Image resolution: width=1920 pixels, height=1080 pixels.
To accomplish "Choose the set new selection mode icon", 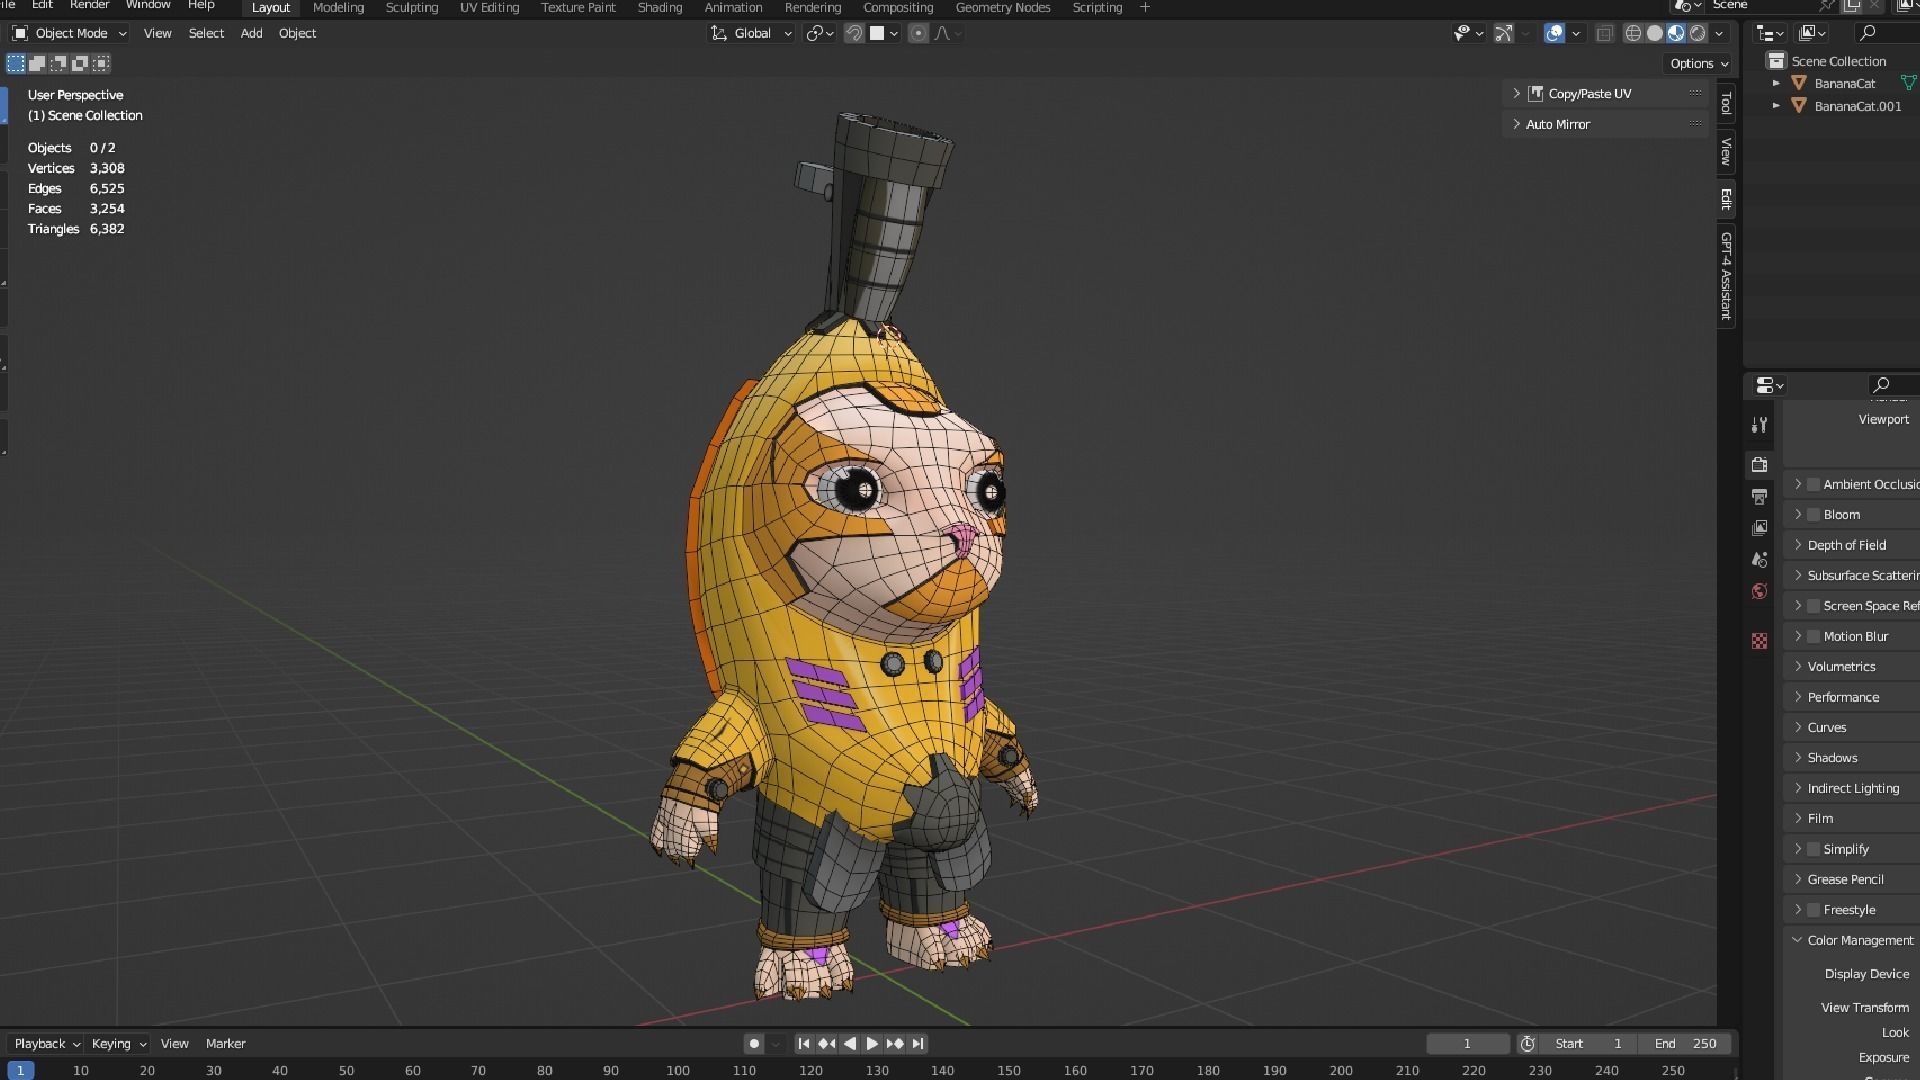I will (x=16, y=63).
